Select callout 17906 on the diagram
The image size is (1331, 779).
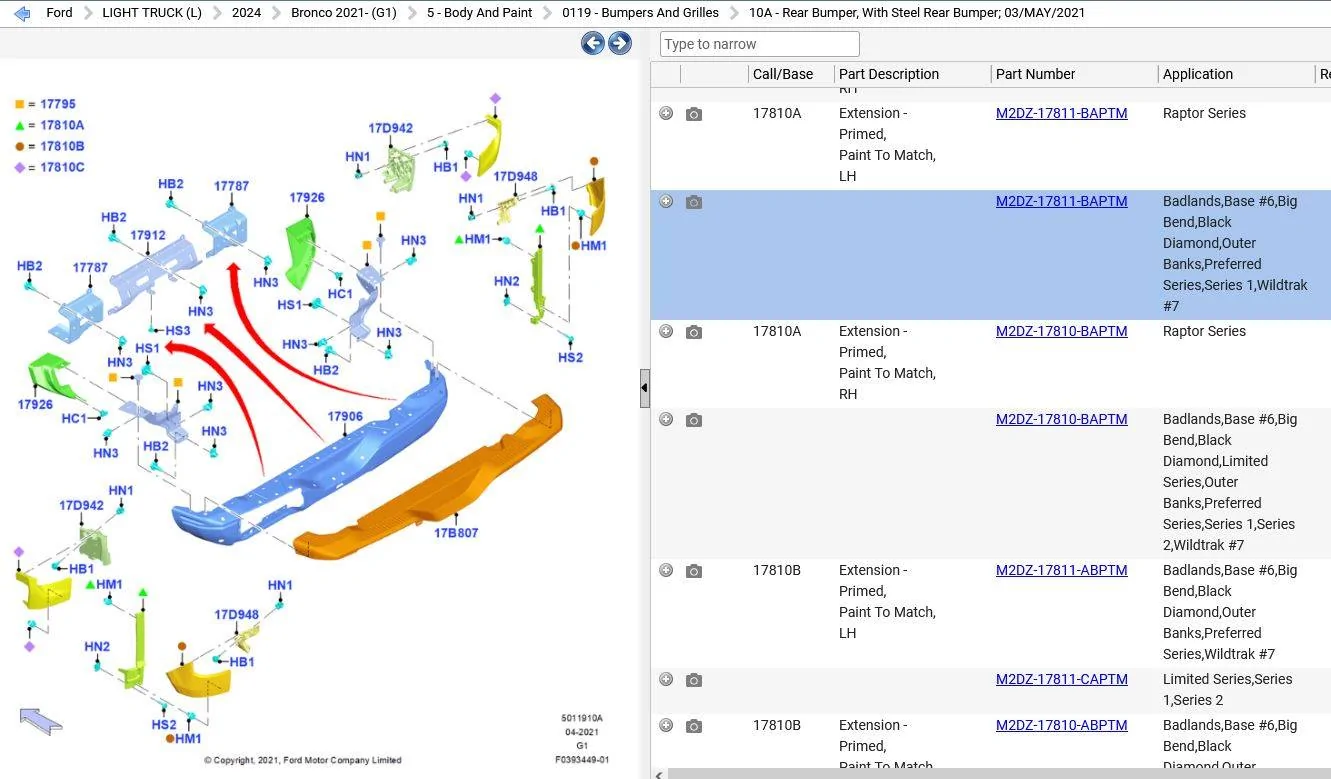click(x=345, y=417)
